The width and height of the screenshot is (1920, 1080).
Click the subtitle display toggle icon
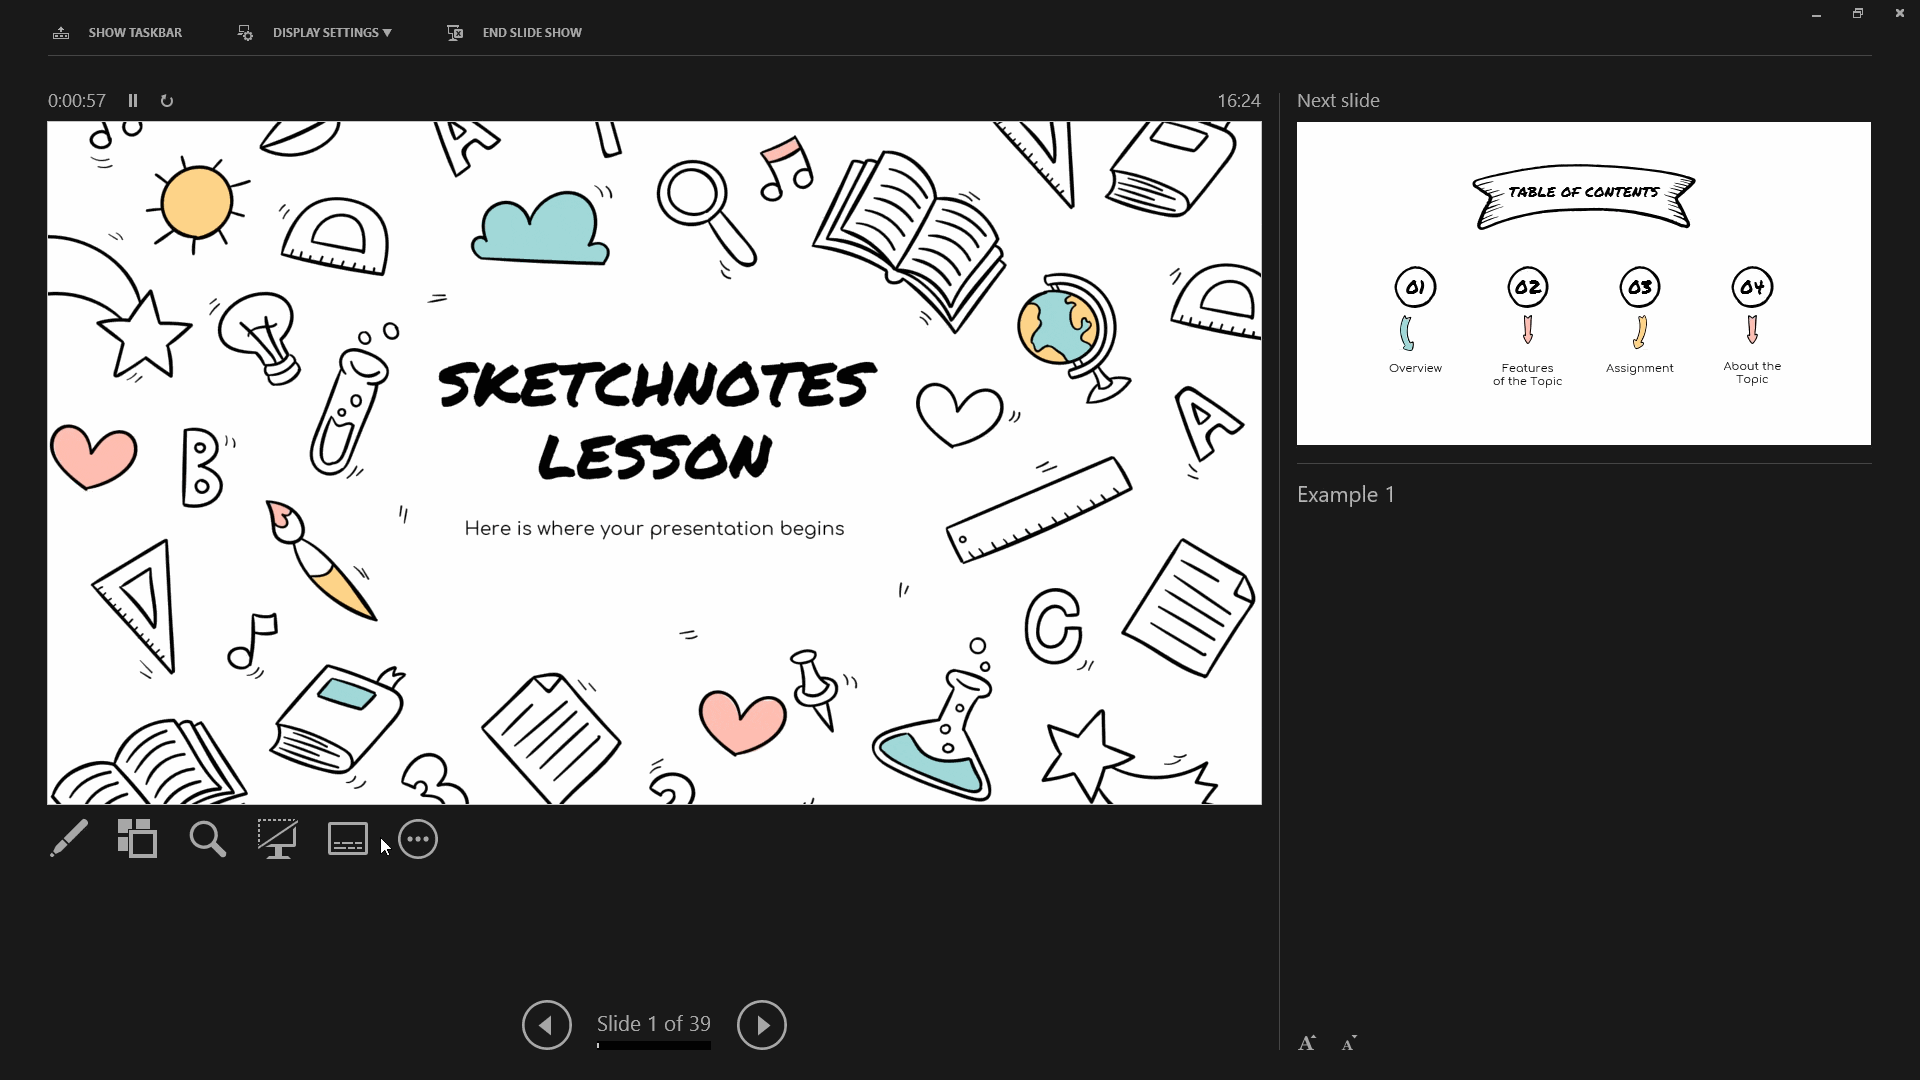click(348, 841)
